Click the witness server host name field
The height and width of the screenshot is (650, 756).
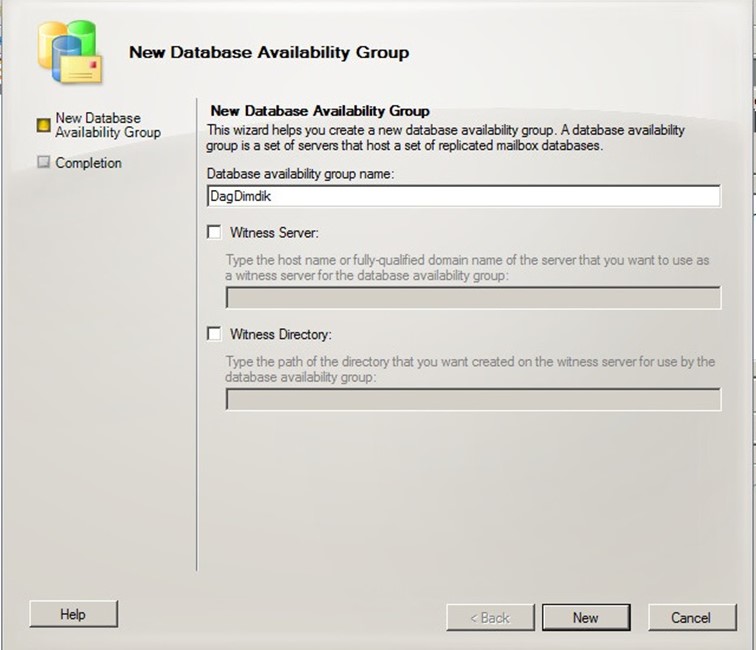tap(473, 298)
